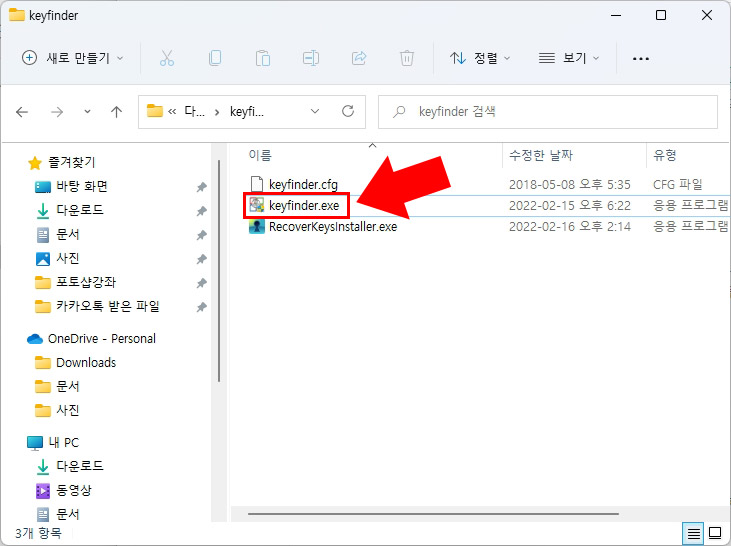Open 동영상 under 내 PC

[x=74, y=490]
